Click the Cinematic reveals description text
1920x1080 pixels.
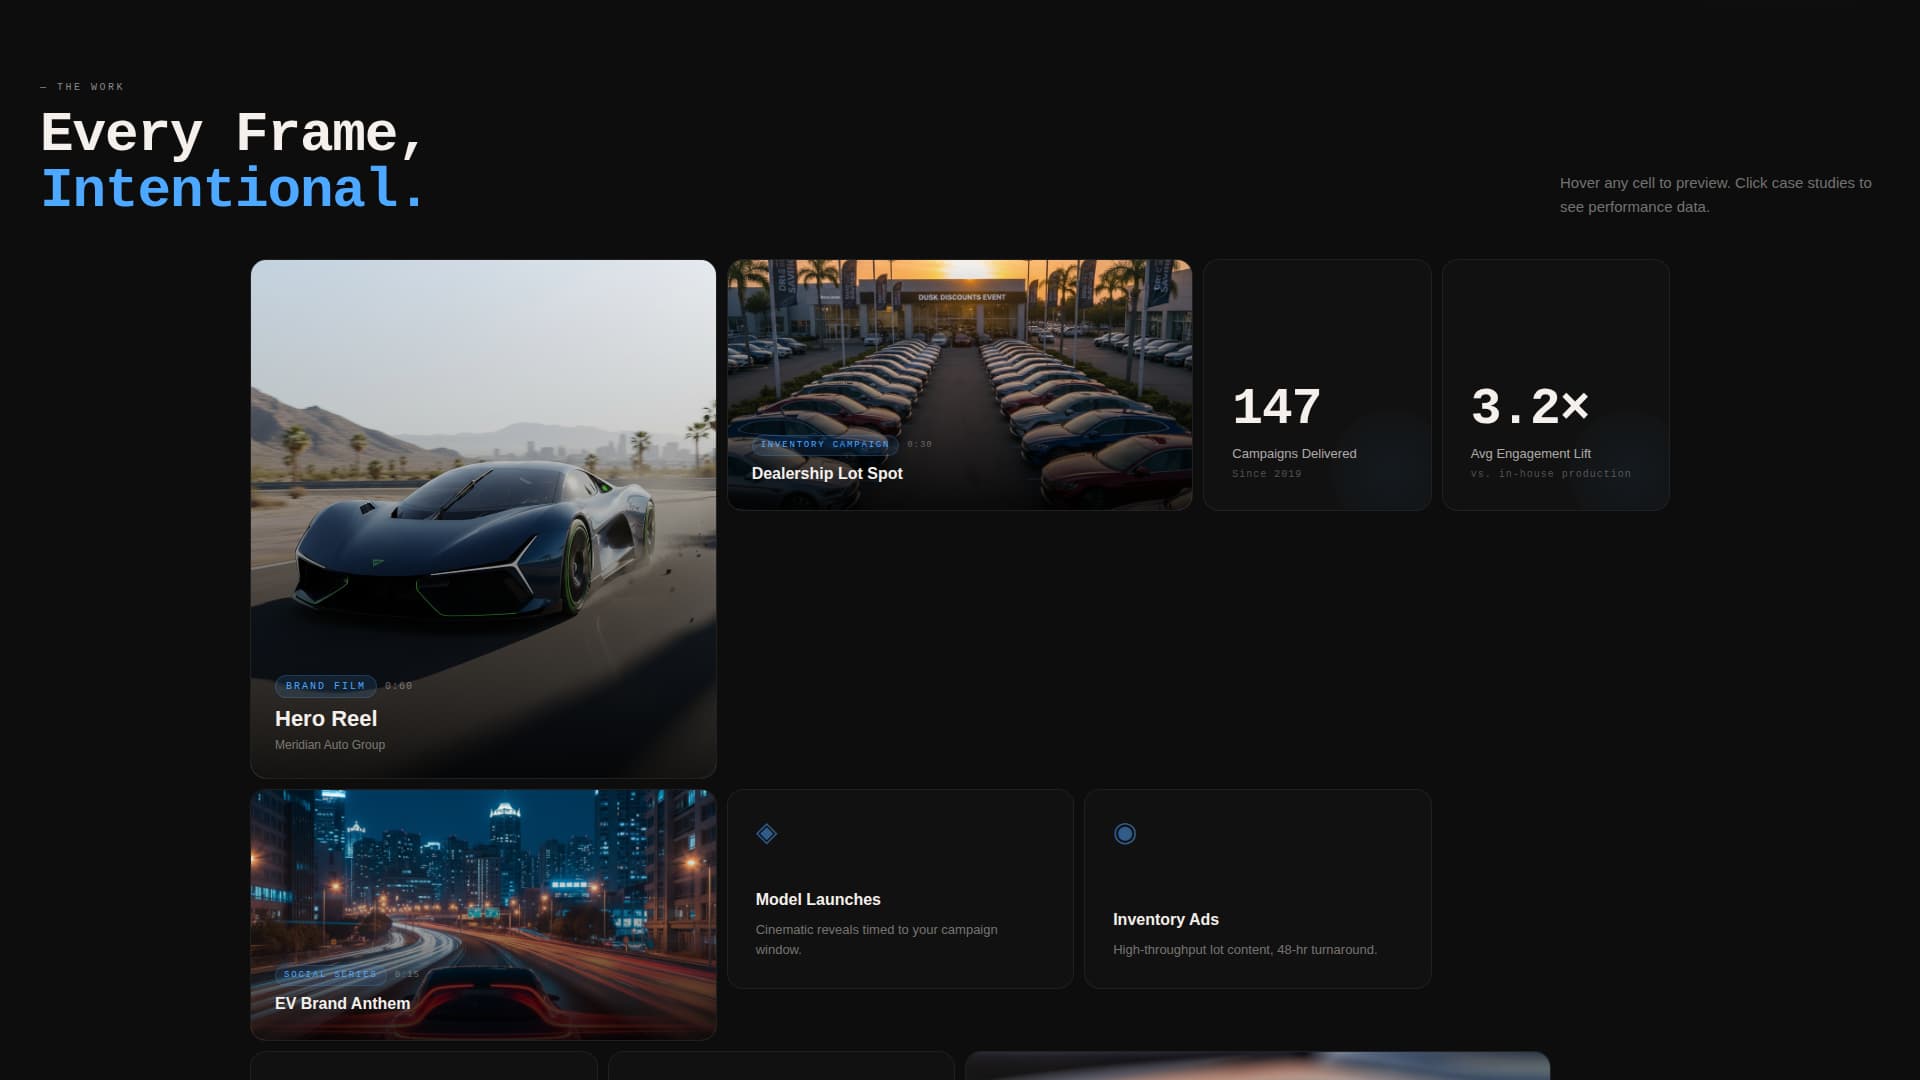click(x=876, y=939)
